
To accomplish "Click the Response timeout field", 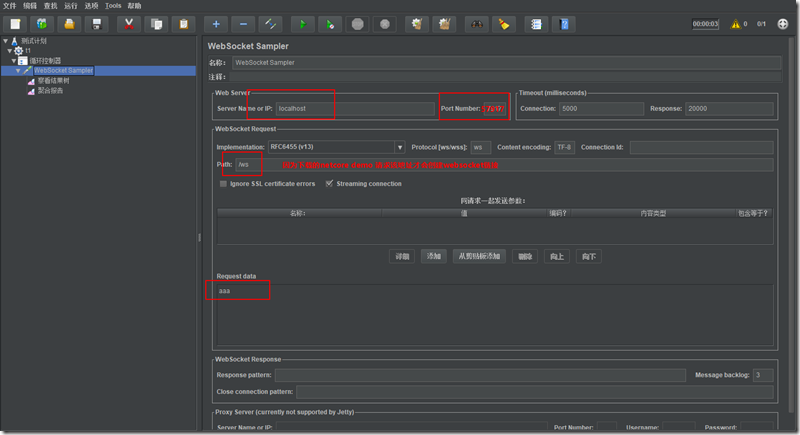I will 729,109.
